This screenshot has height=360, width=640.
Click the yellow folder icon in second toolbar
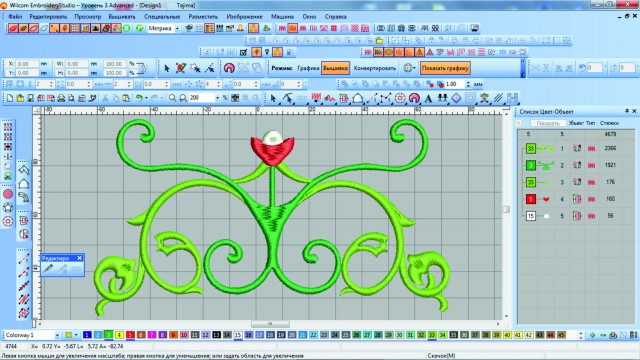(380, 40)
